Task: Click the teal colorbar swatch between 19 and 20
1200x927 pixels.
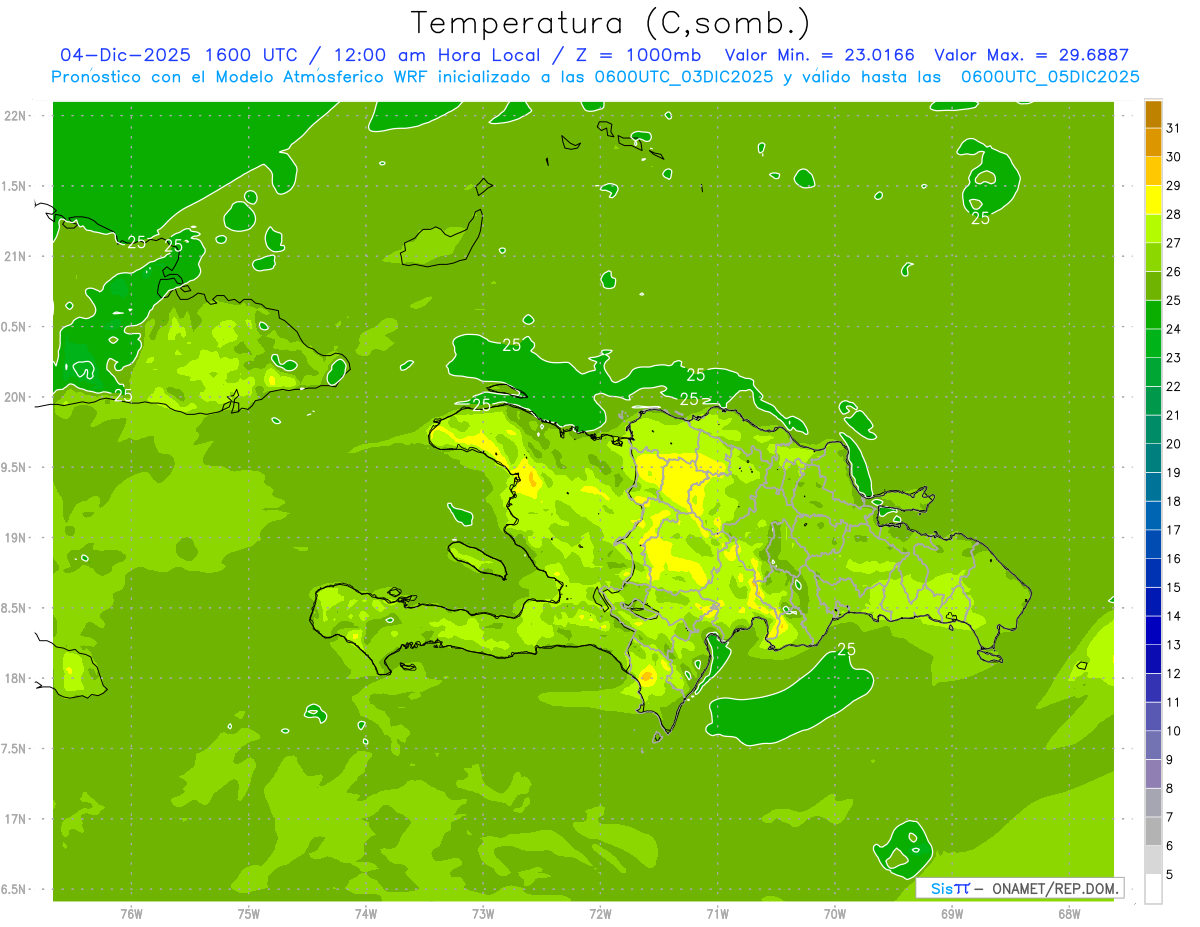Action: pyautogui.click(x=1153, y=458)
